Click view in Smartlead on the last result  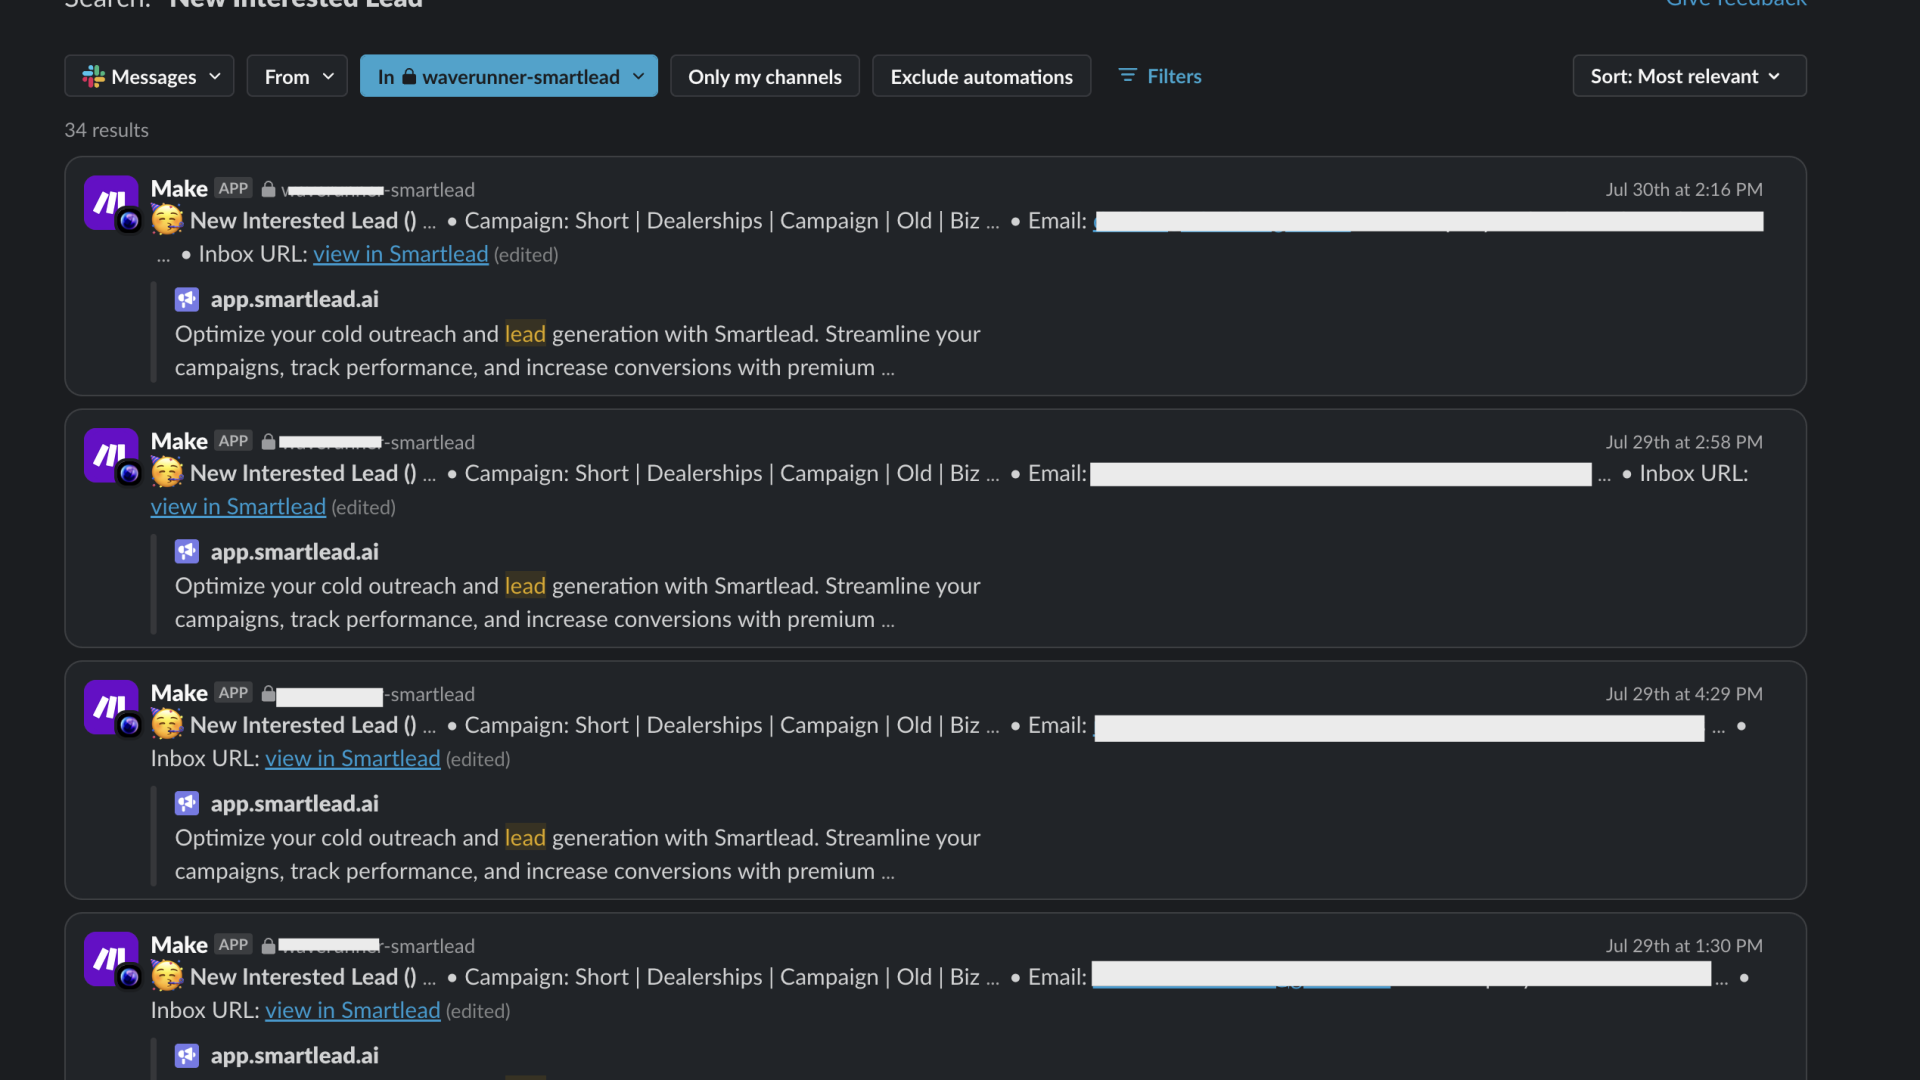(x=352, y=1010)
